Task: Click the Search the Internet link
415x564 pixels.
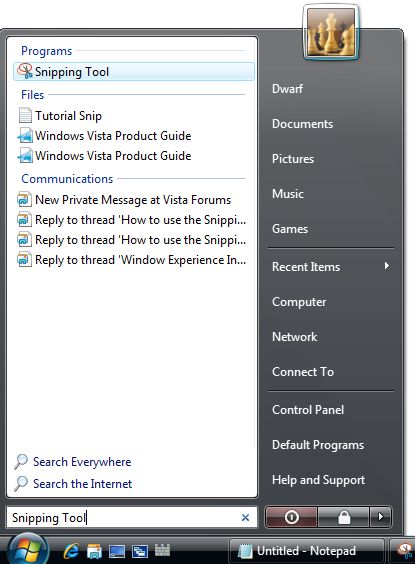Action: coord(82,484)
